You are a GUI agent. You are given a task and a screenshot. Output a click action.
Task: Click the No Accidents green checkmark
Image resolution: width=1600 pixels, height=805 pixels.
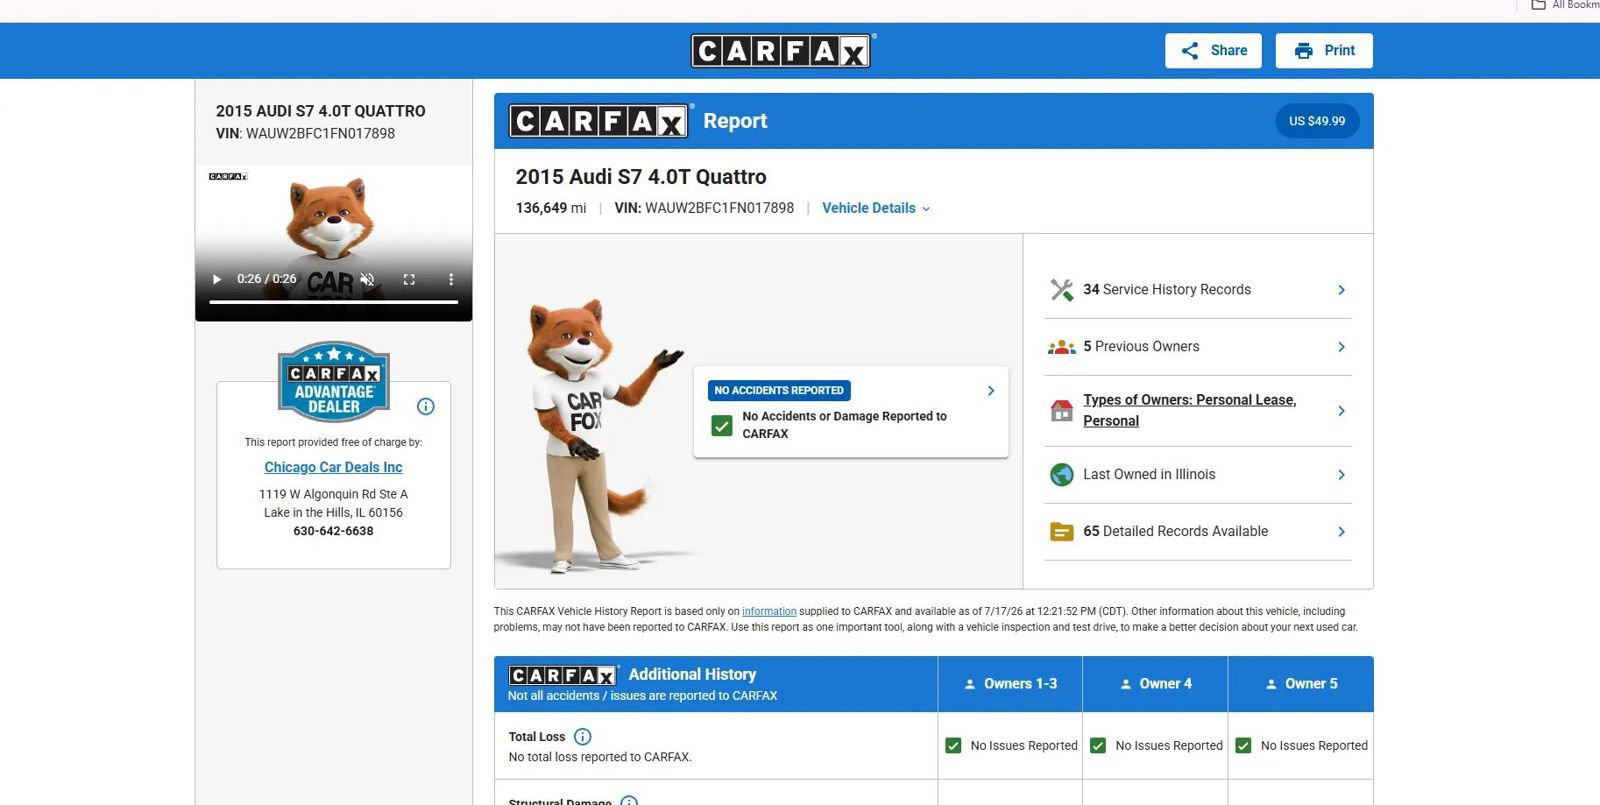722,425
